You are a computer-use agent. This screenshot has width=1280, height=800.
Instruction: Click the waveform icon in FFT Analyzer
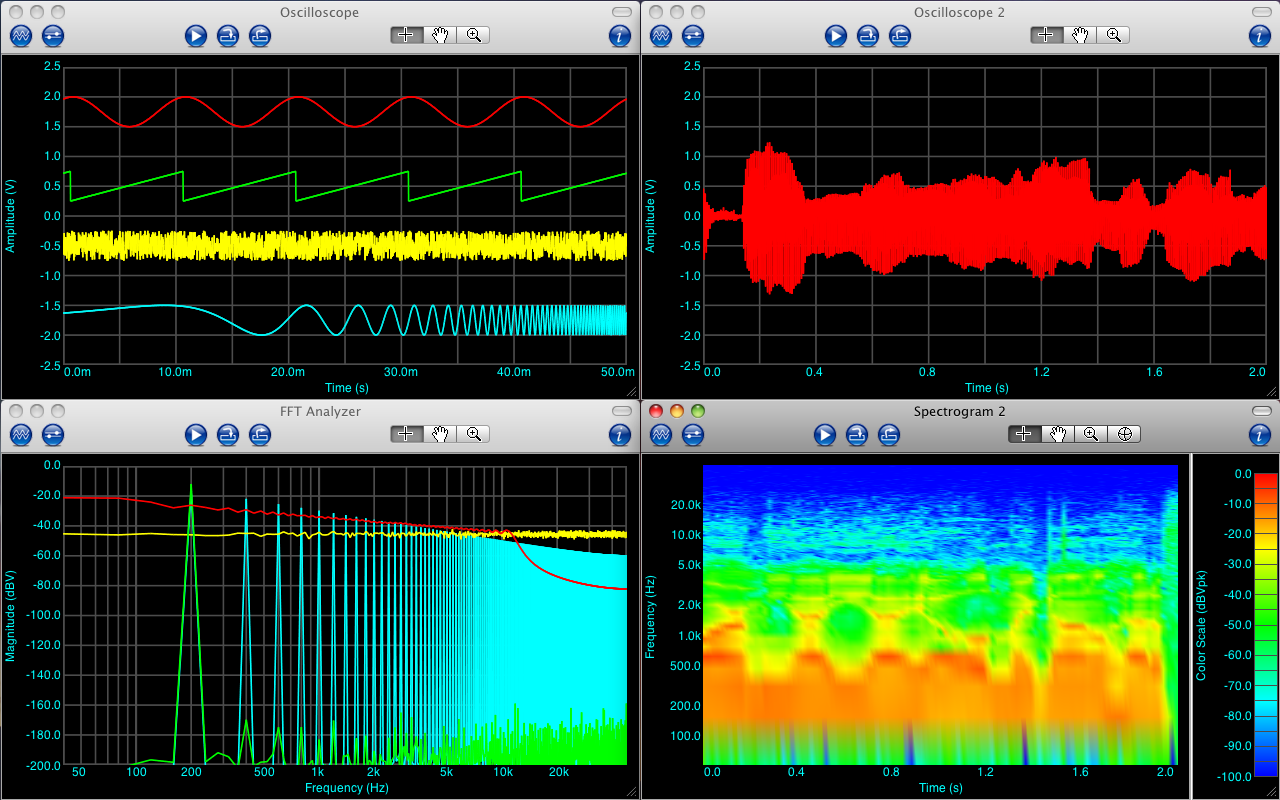(x=21, y=435)
